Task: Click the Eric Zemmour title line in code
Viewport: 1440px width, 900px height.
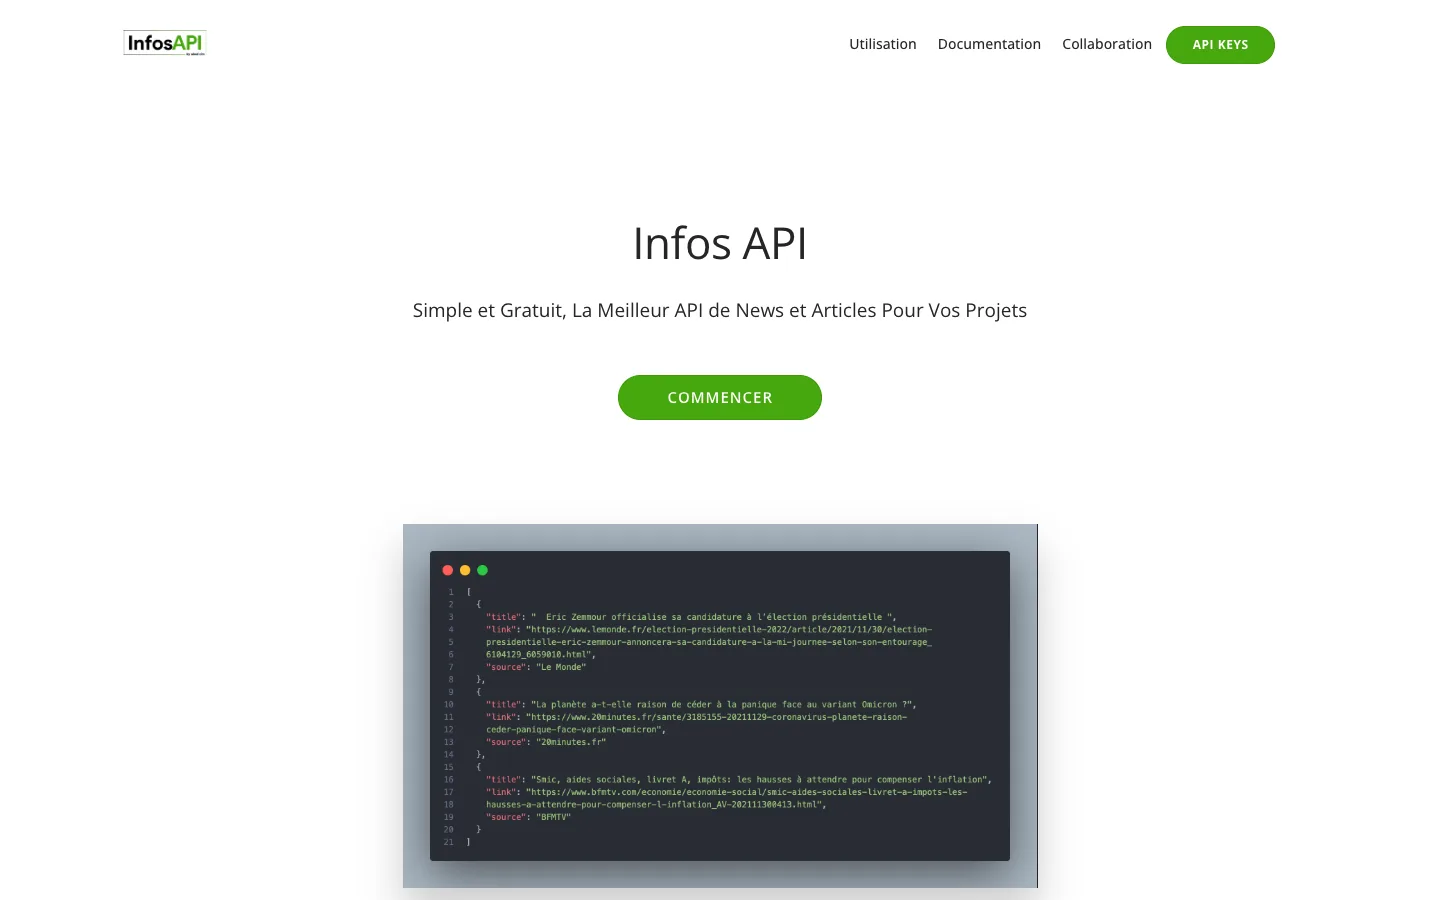Action: pos(691,617)
